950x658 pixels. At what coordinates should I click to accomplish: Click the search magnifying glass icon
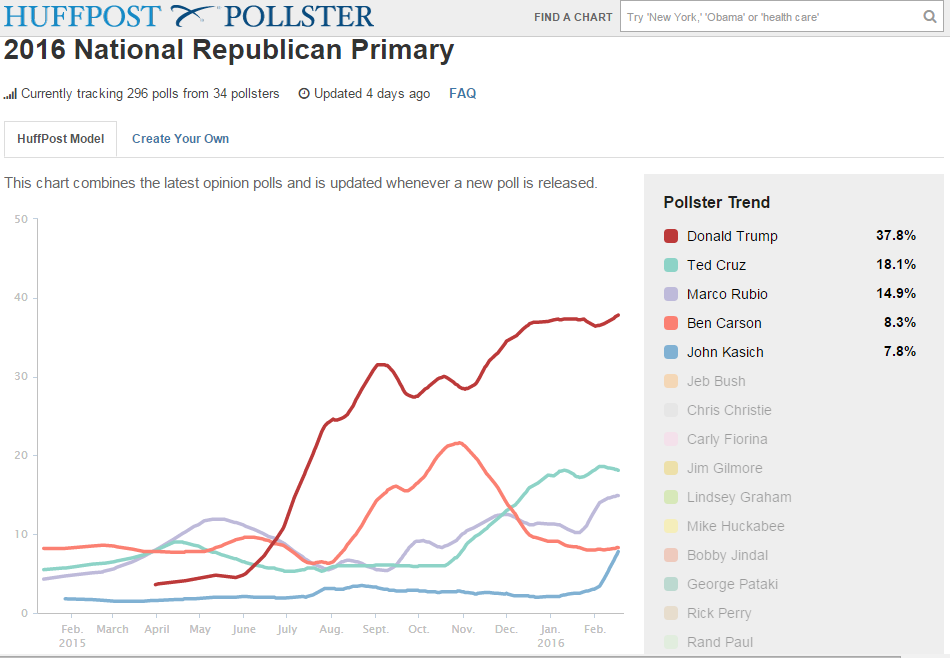click(x=929, y=17)
